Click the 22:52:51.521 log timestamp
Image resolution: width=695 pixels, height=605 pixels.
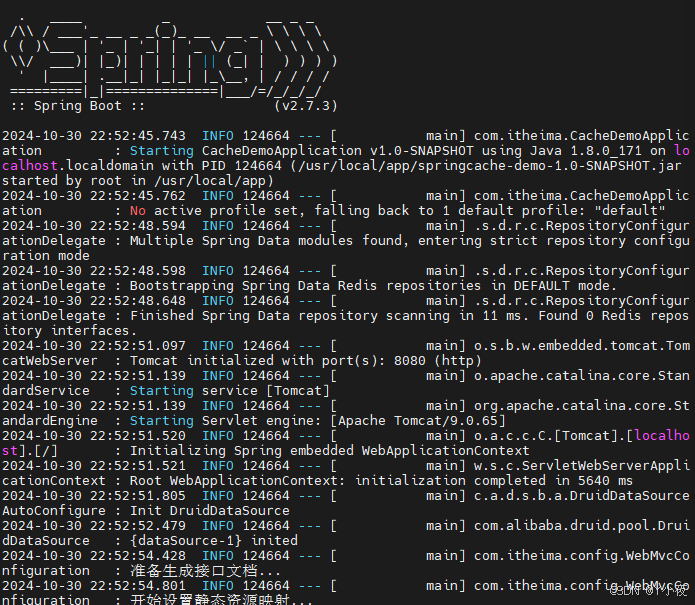click(138, 466)
